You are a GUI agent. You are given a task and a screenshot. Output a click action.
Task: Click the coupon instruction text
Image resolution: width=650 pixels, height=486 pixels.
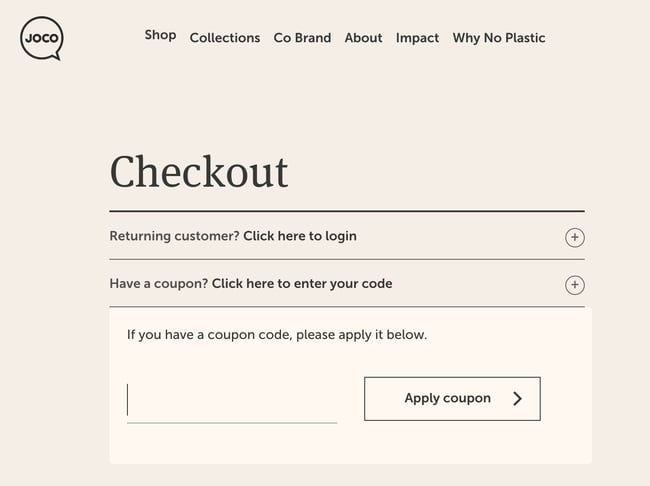pyautogui.click(x=277, y=334)
